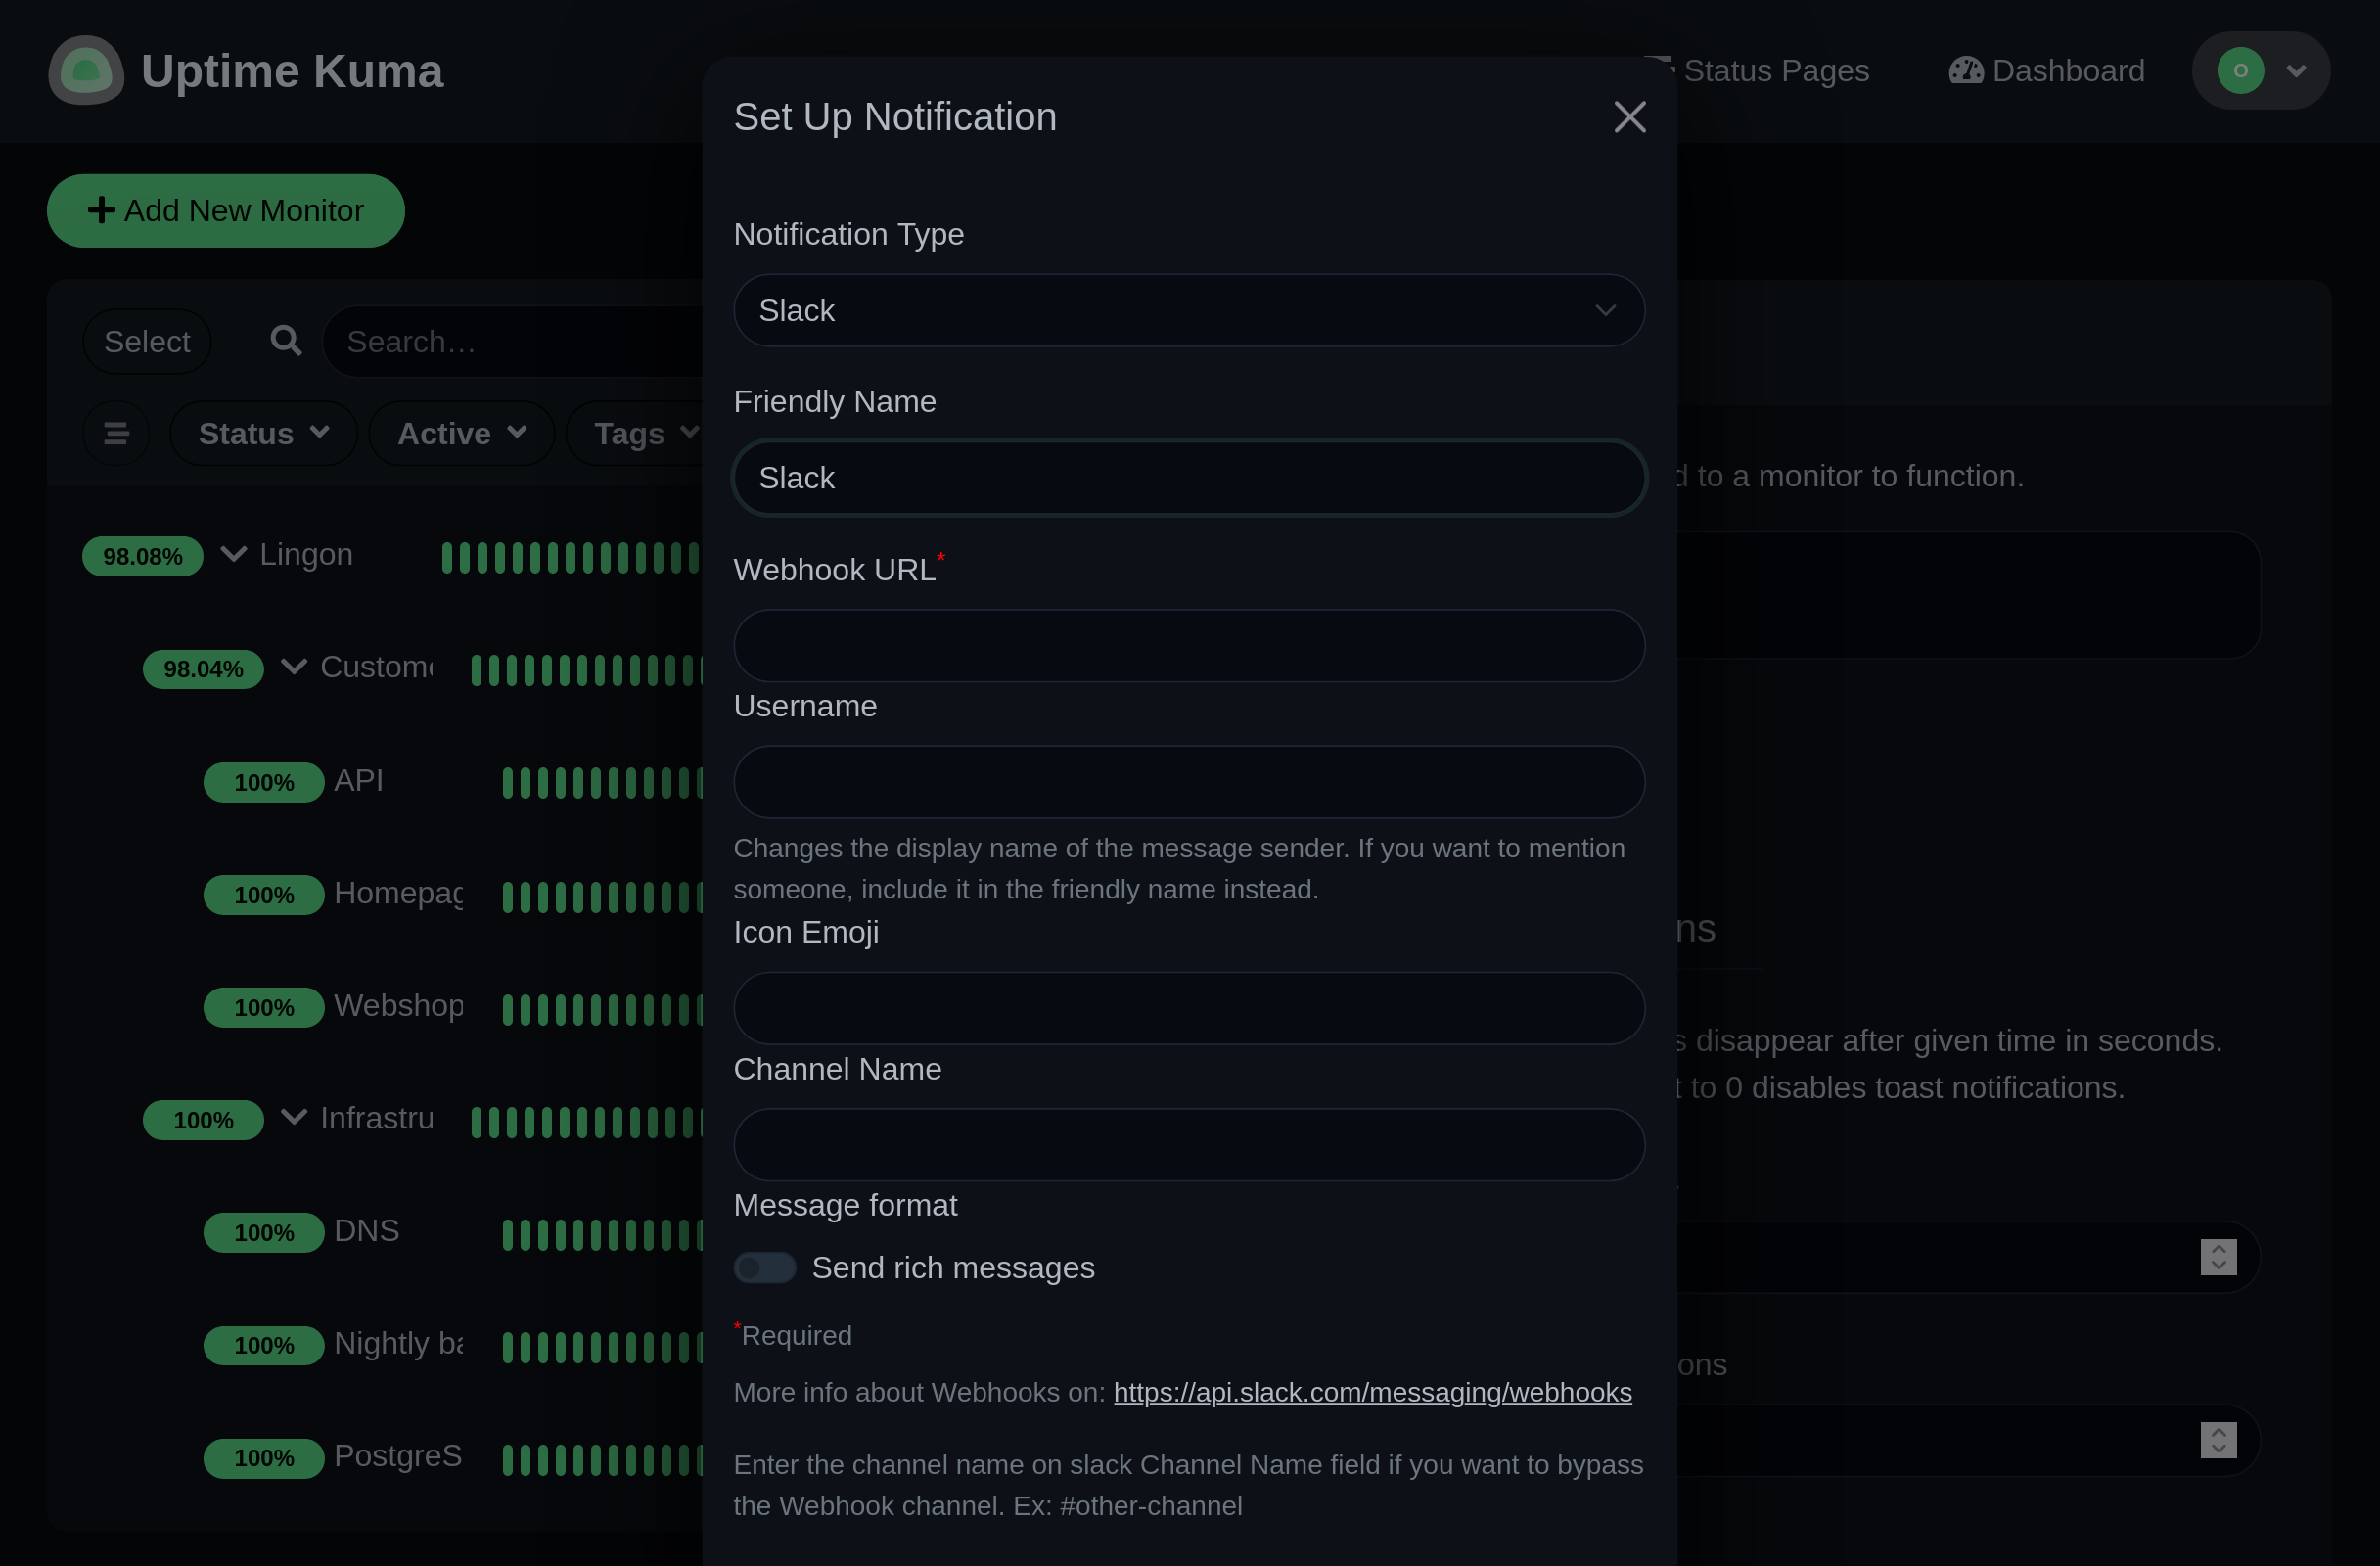
Task: Click the Lingon group name
Action: tap(306, 554)
